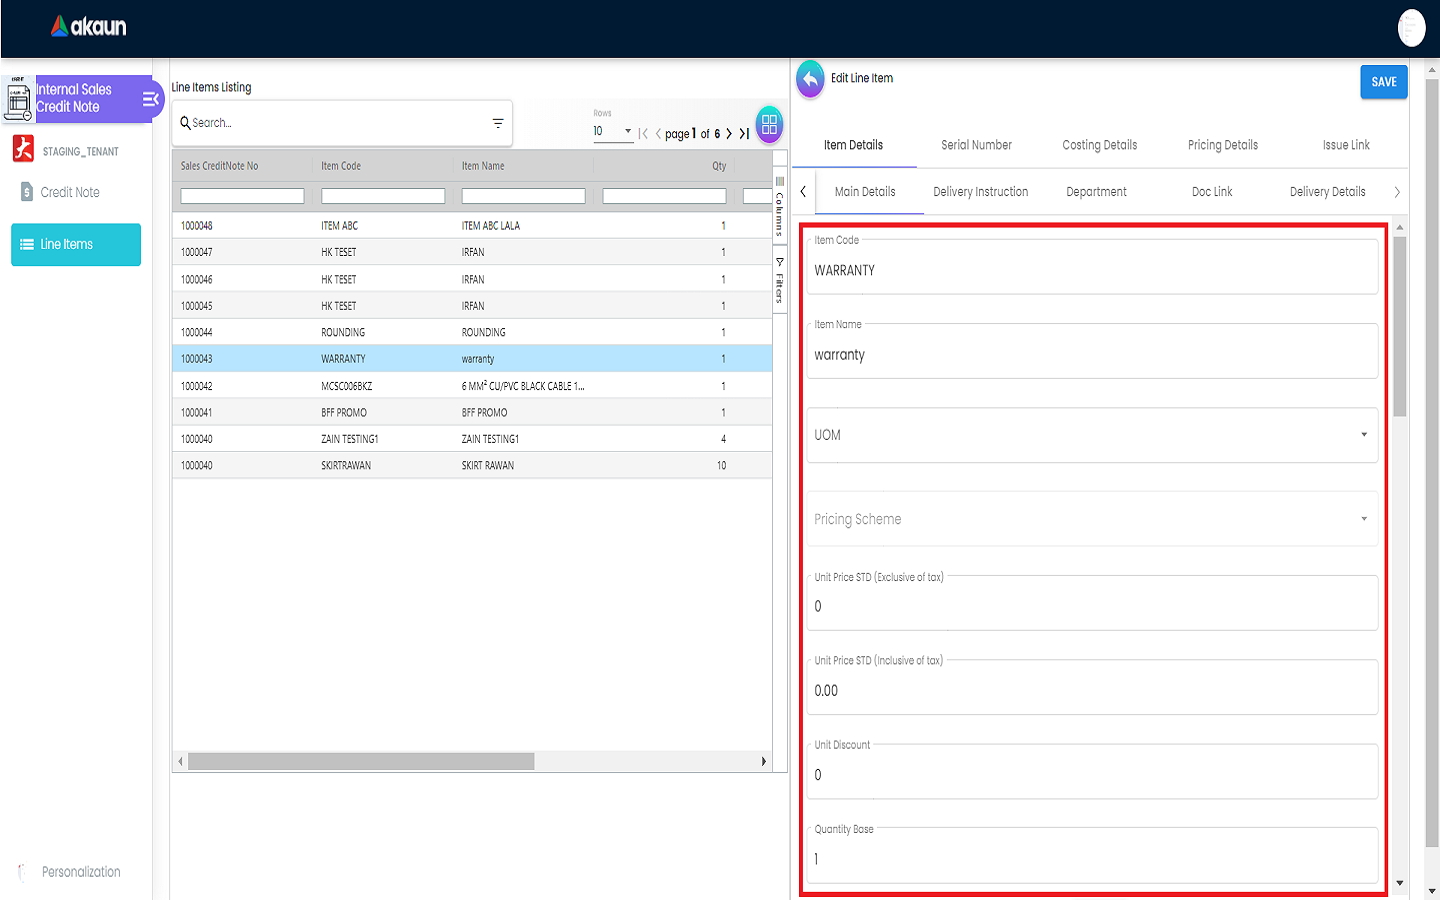
Task: Expand the UOM dropdown
Action: coord(1363,435)
